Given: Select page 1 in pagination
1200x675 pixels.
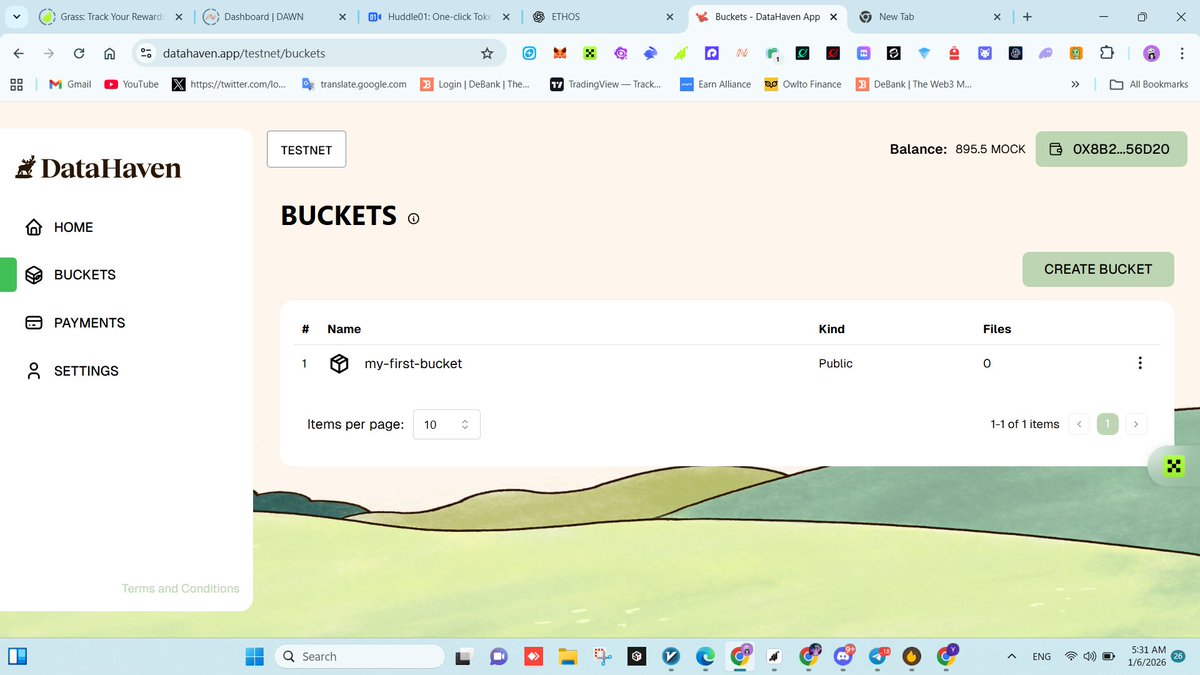Looking at the screenshot, I should click(x=1107, y=424).
